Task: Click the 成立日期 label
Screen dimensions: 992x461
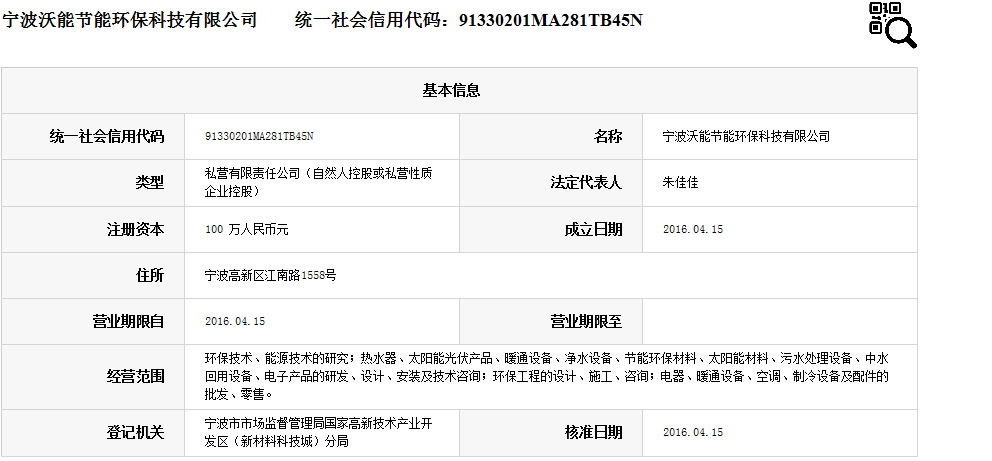Action: pyautogui.click(x=593, y=229)
